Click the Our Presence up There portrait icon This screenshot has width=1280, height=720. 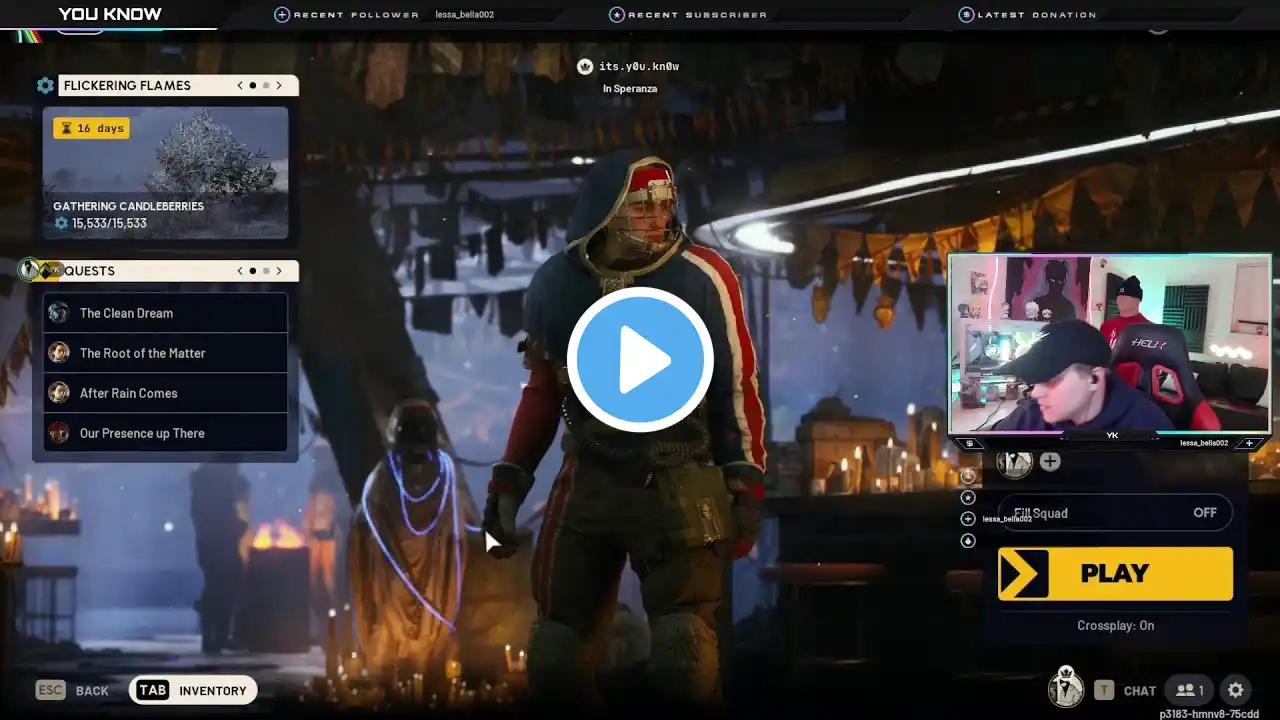(59, 433)
